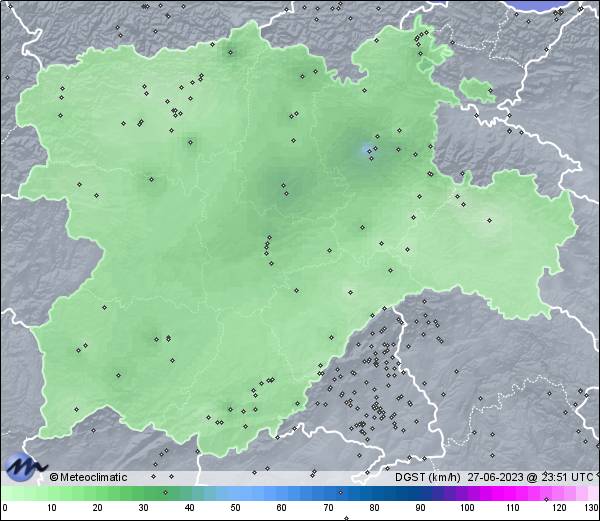Screen dimensions: 600x521
Task: Click the 50 label on the legend
Action: click(235, 508)
